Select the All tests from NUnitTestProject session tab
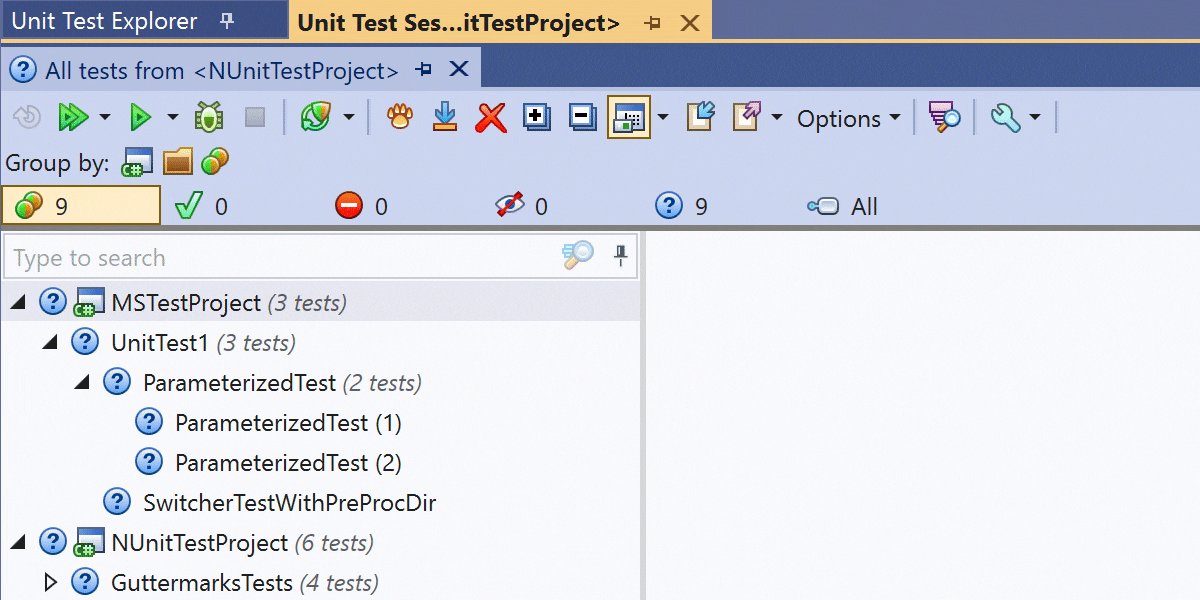The height and width of the screenshot is (600, 1200). pos(221,70)
